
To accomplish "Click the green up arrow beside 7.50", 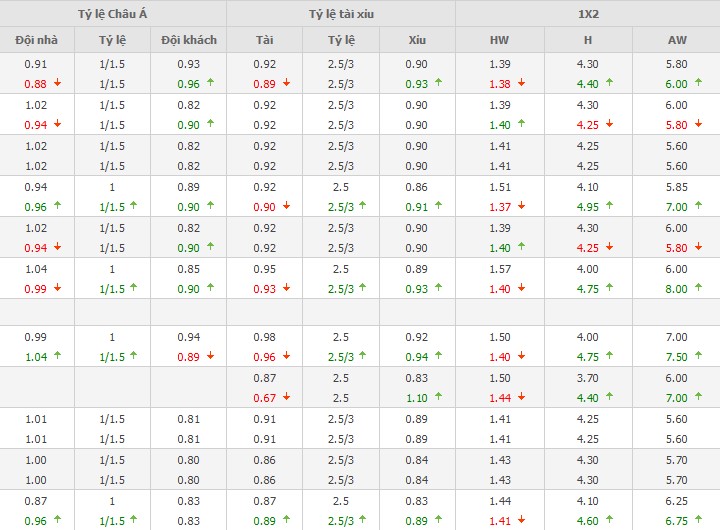I will 698,356.
